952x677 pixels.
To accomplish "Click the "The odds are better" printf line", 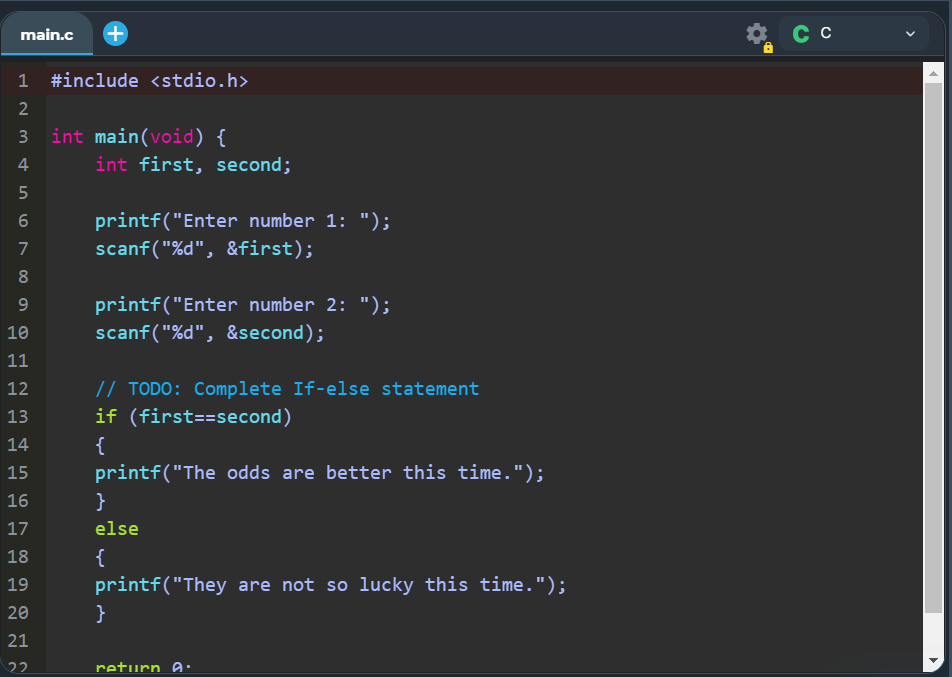I will pyautogui.click(x=320, y=473).
